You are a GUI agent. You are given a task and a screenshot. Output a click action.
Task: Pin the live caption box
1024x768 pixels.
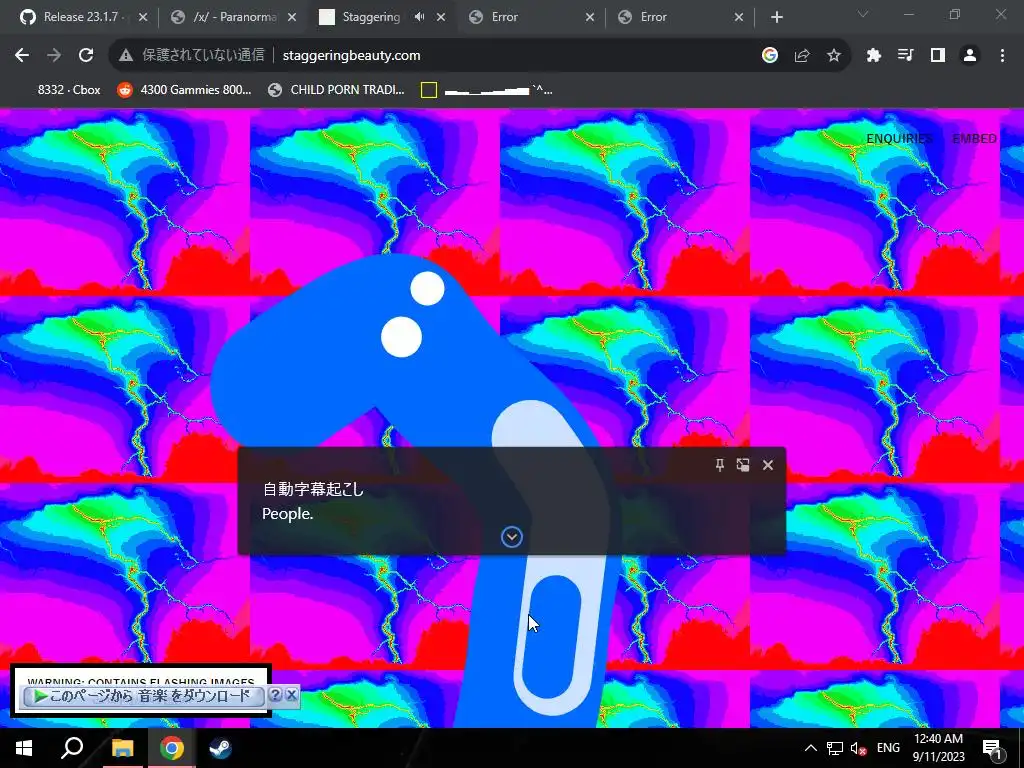click(720, 465)
